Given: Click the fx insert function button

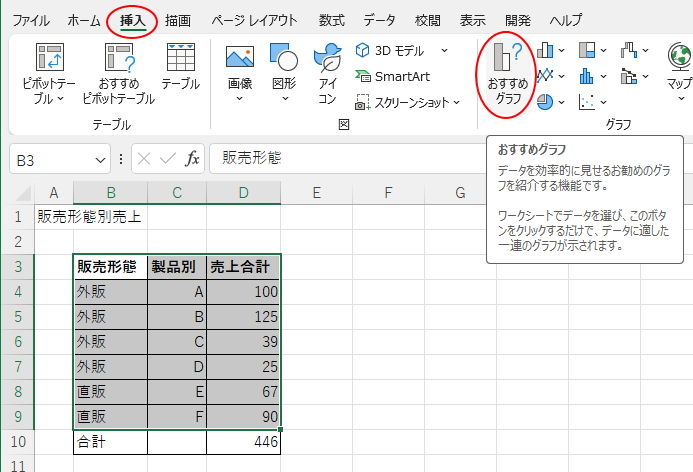Looking at the screenshot, I should point(192,159).
